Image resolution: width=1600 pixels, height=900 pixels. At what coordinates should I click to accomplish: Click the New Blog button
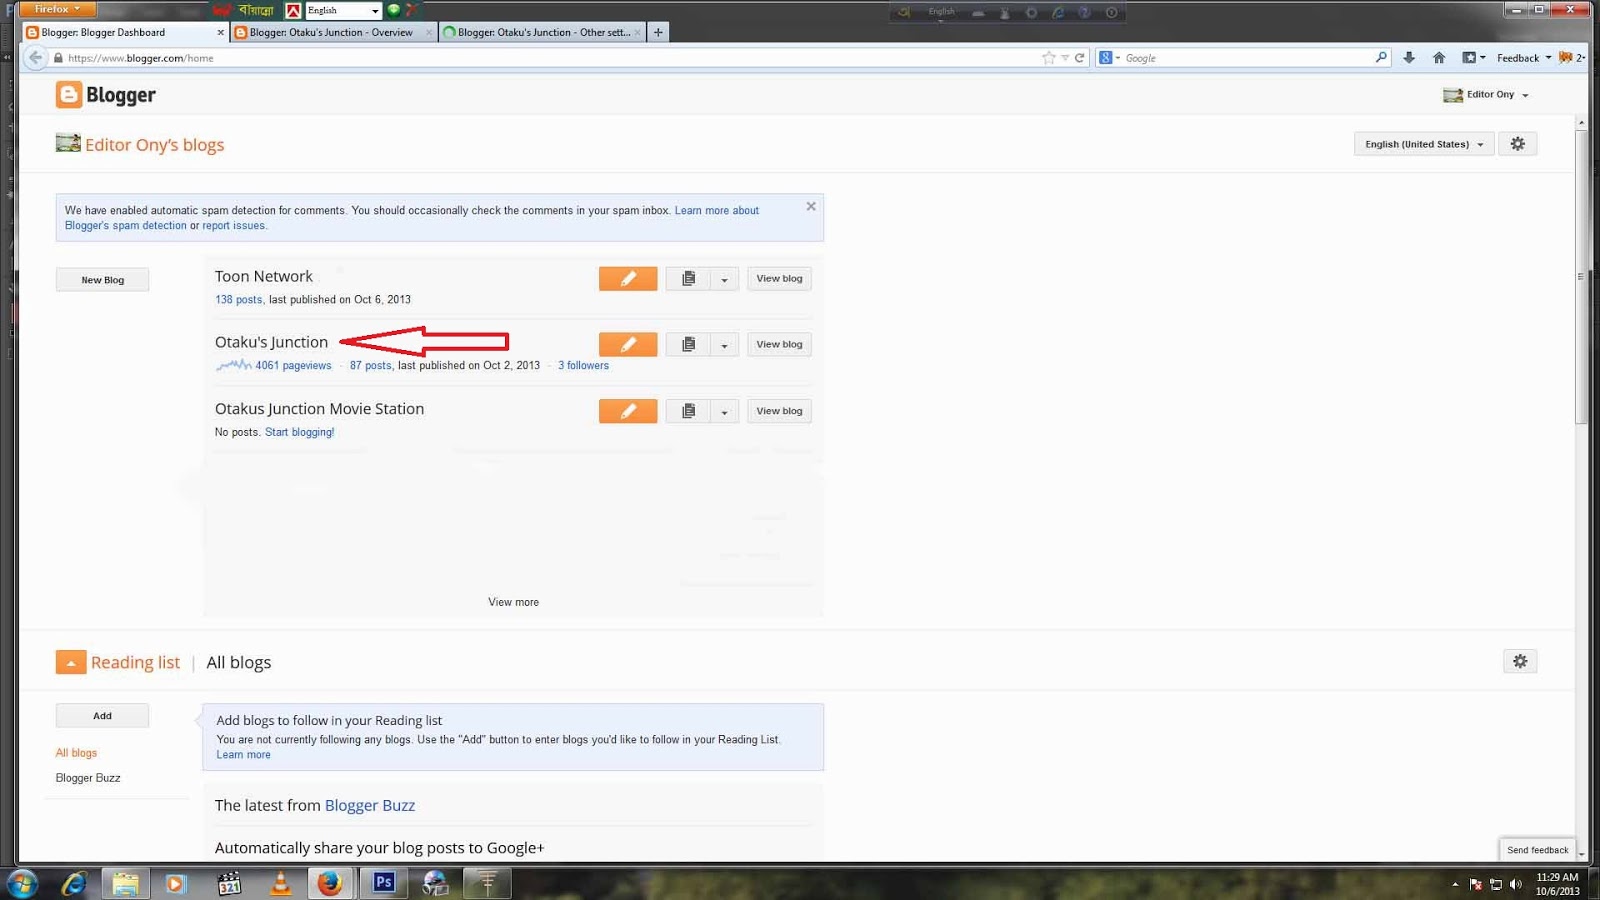(x=102, y=280)
